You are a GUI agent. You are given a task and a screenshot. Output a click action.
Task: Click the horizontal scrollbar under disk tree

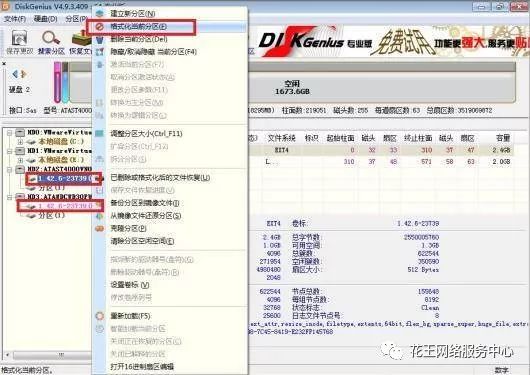pos(51,355)
